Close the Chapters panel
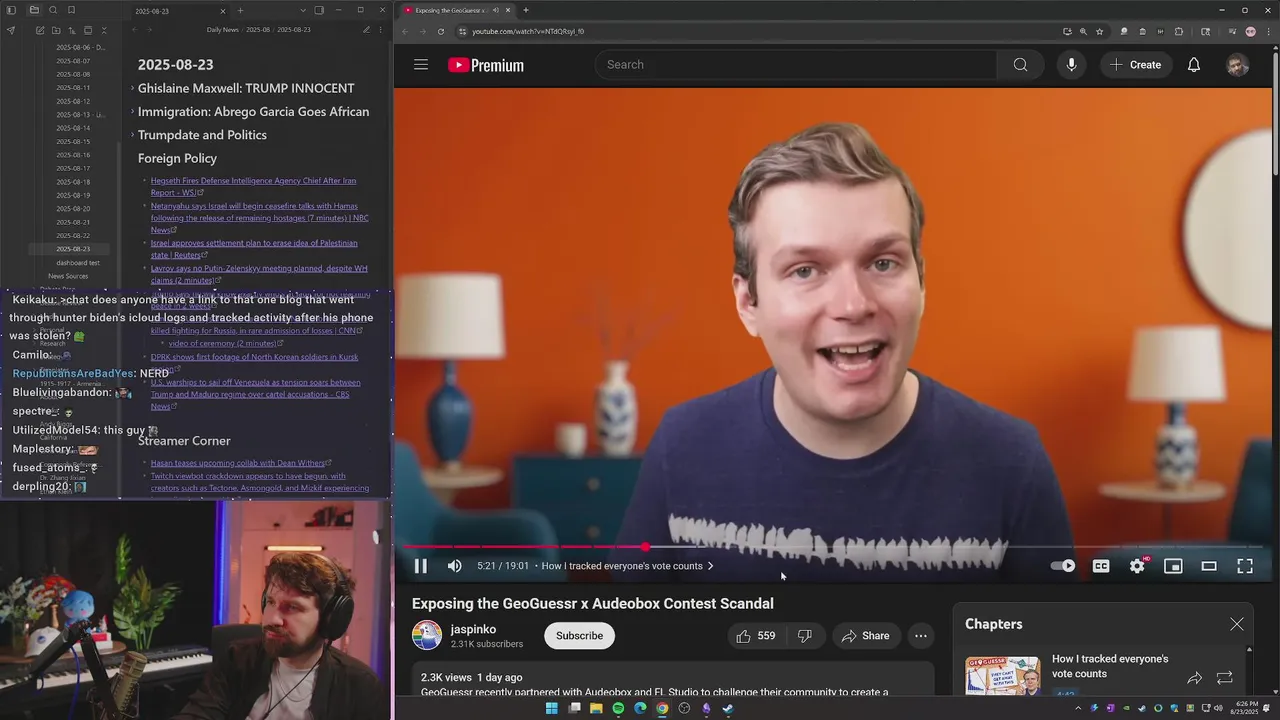 tap(1237, 624)
